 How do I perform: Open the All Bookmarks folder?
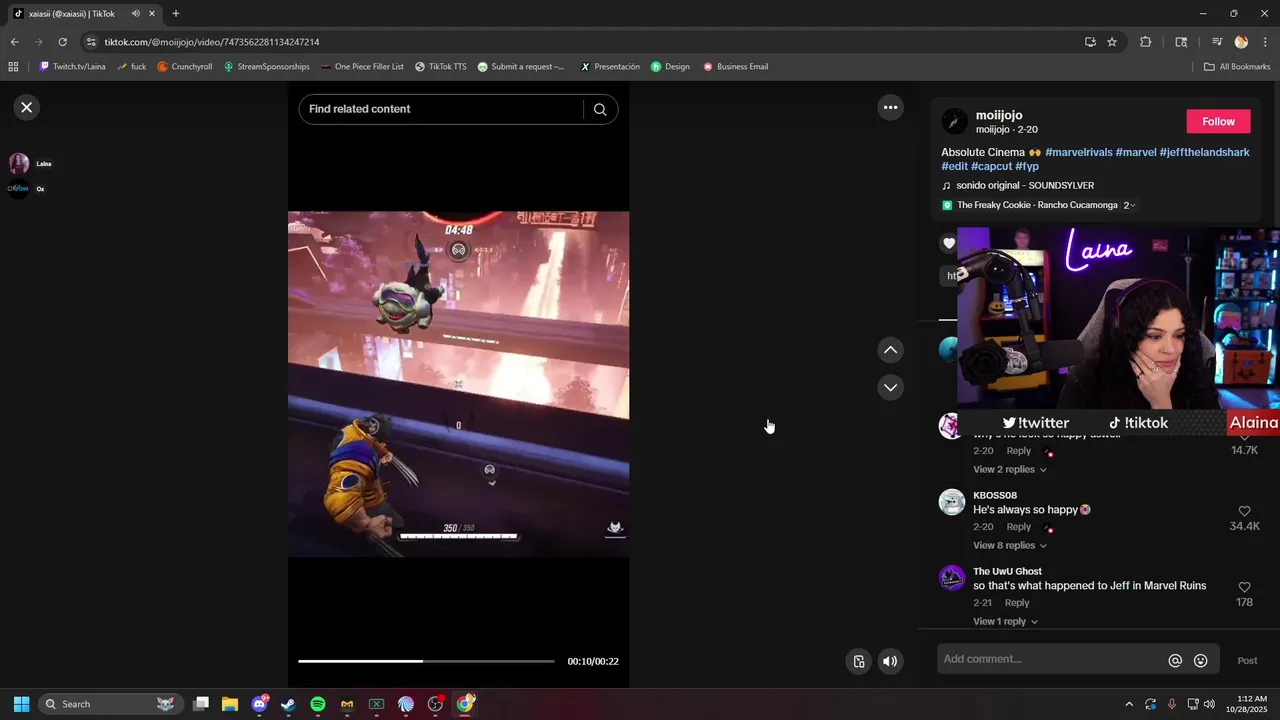coord(1237,67)
